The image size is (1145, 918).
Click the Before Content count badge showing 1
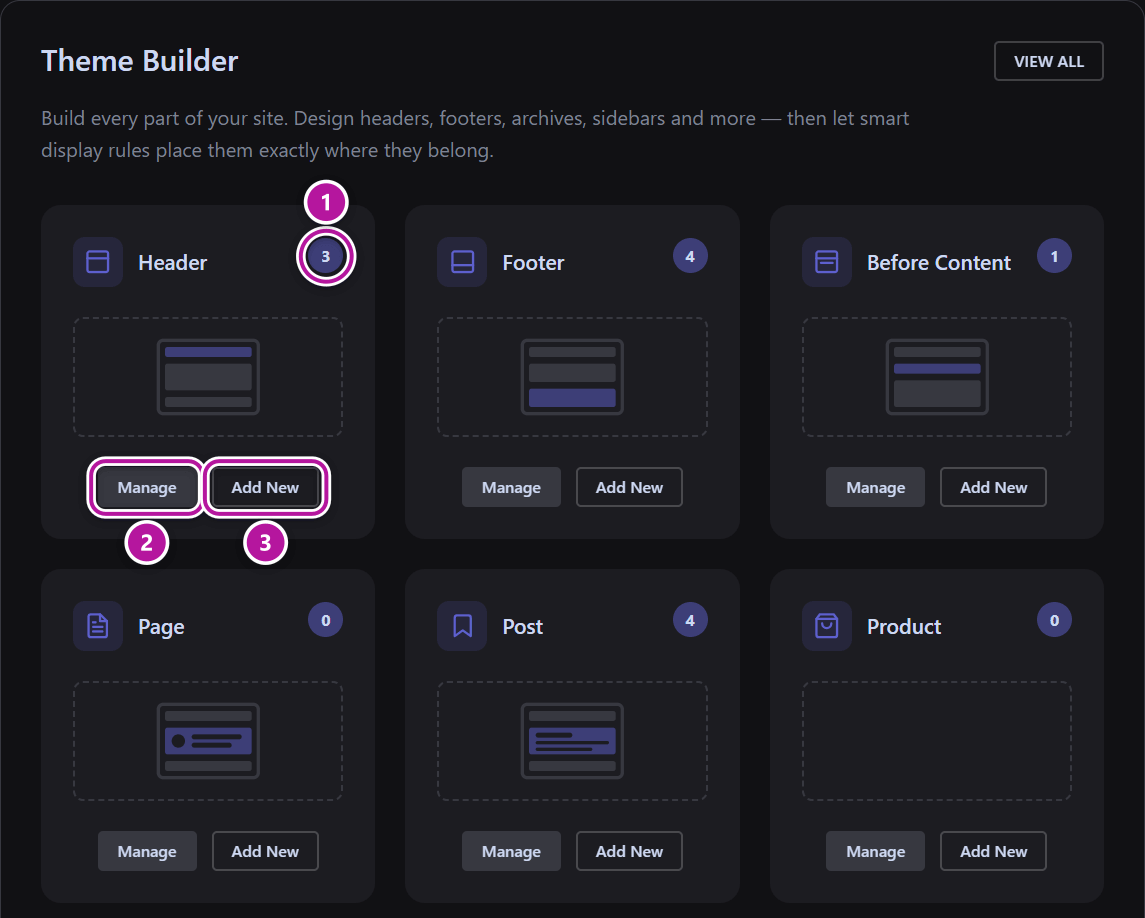[x=1054, y=256]
